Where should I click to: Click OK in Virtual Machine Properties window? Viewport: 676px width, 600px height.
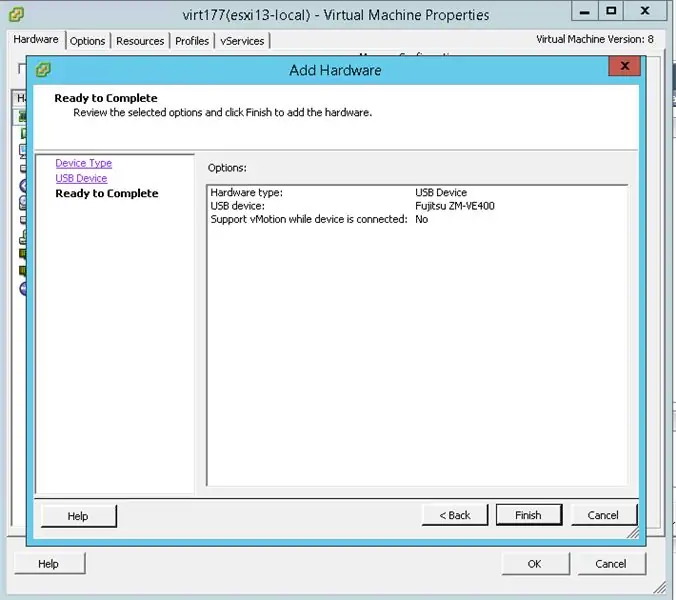click(535, 564)
